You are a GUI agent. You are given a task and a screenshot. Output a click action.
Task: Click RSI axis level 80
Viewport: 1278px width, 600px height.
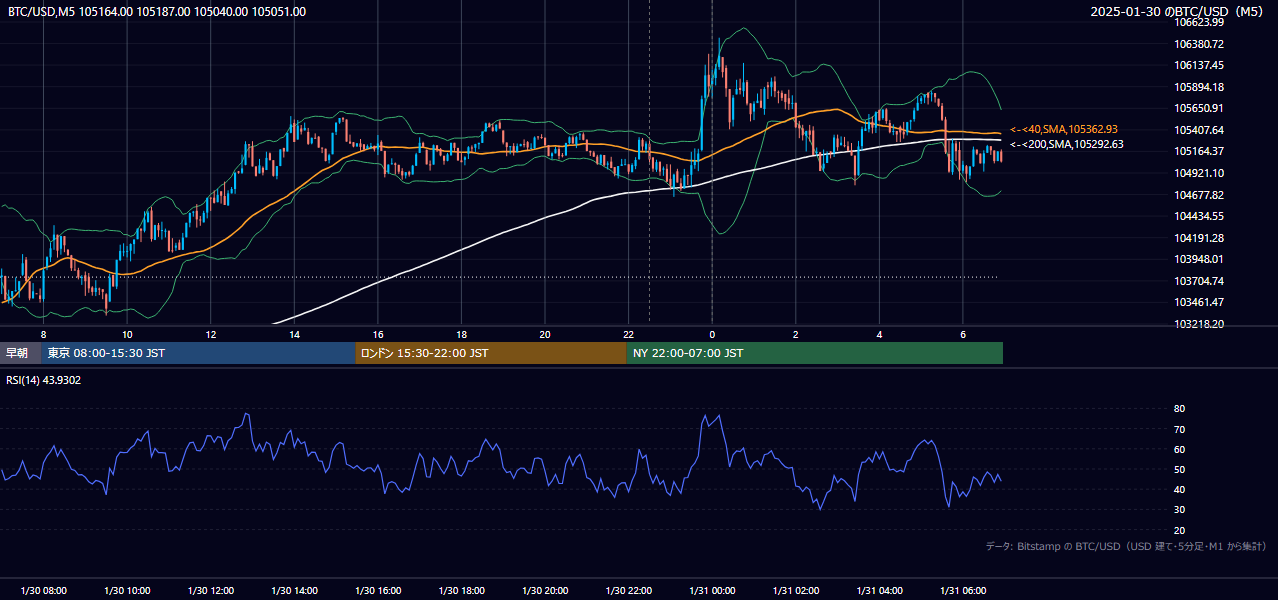coord(1179,409)
